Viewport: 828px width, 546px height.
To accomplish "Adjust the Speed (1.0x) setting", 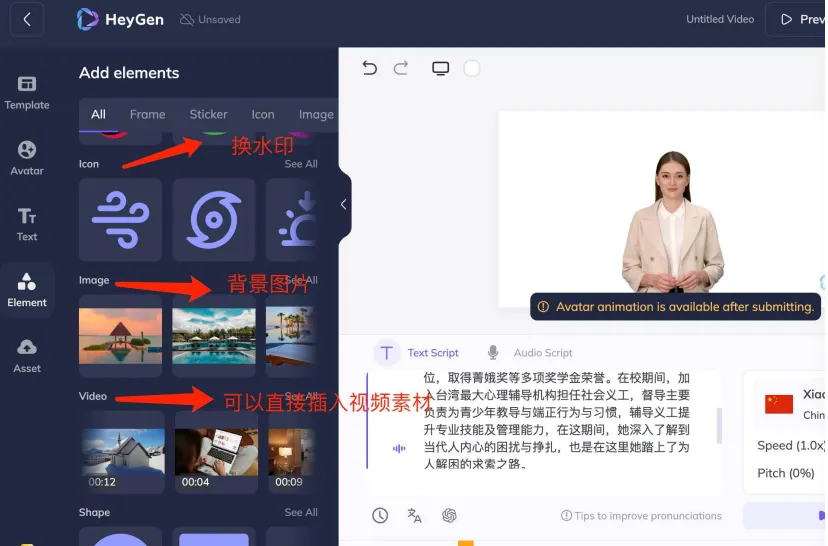I will pos(791,446).
